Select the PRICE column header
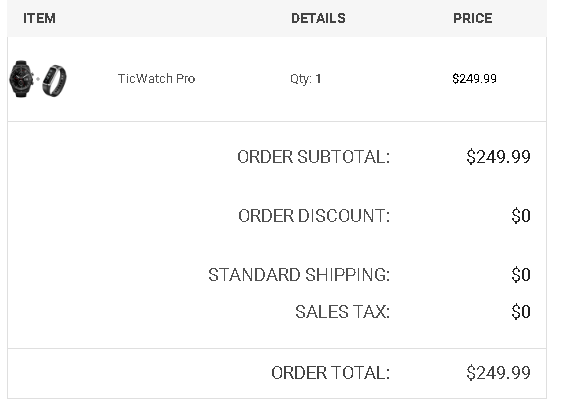This screenshot has width=577, height=413. pos(472,18)
